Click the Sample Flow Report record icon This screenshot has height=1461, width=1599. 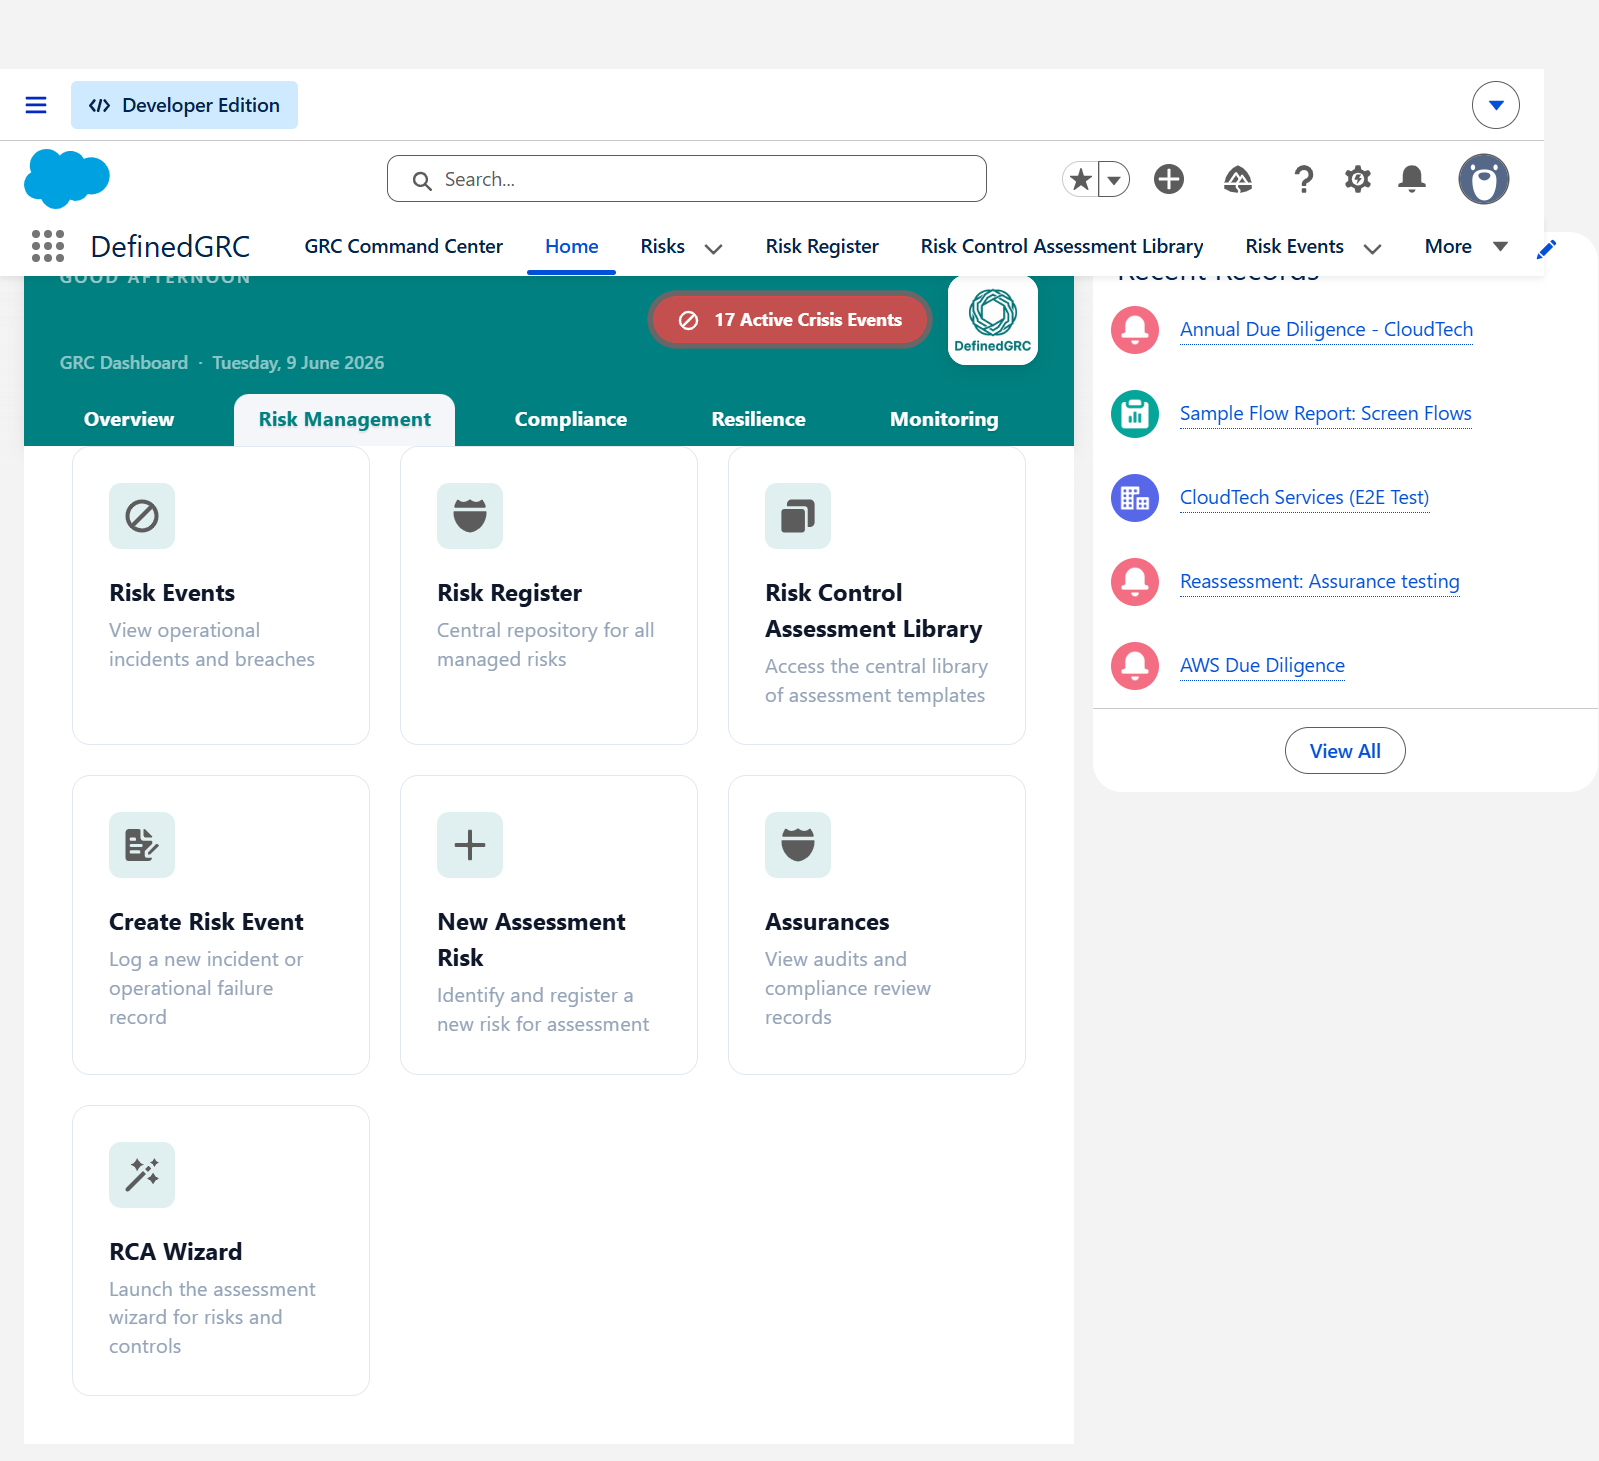click(x=1135, y=414)
